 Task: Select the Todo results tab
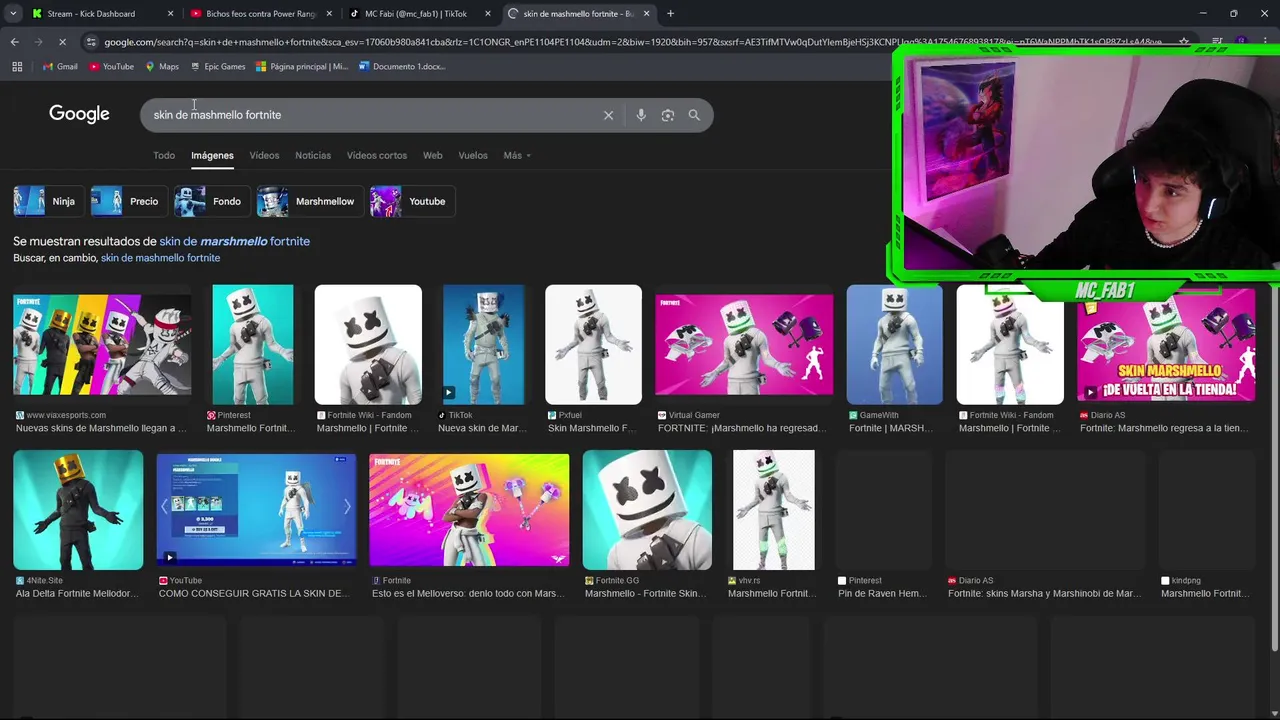(164, 156)
